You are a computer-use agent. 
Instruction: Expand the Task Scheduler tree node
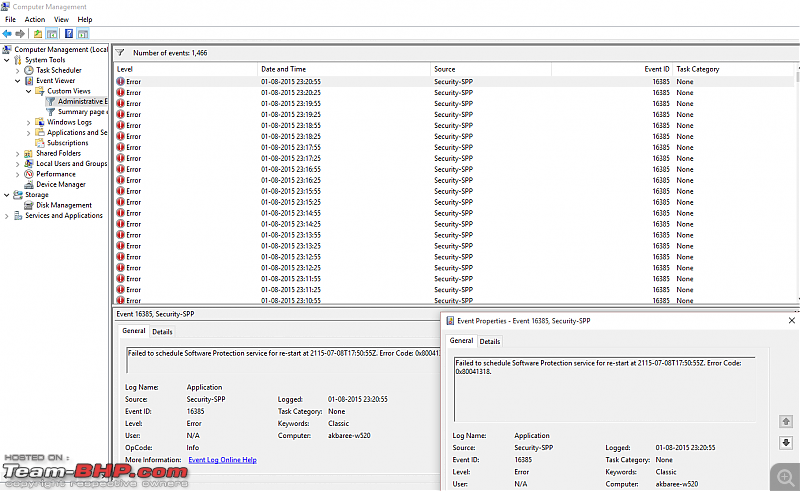[18, 70]
